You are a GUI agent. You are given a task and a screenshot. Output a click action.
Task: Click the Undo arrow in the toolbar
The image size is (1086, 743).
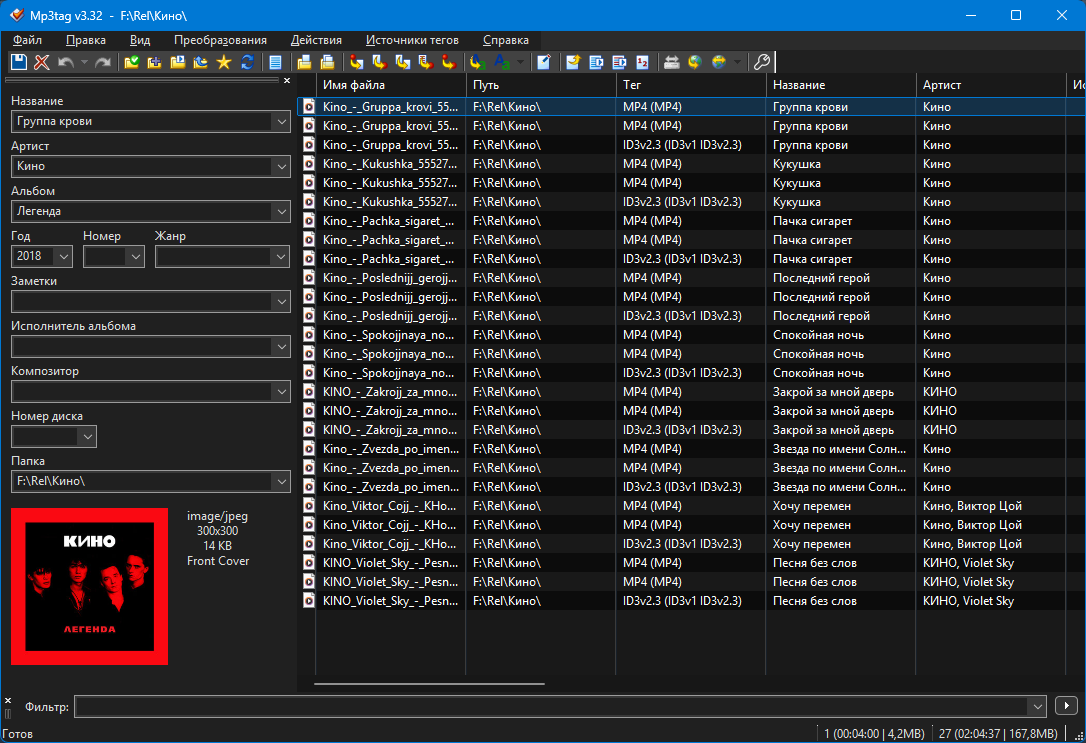click(x=66, y=62)
